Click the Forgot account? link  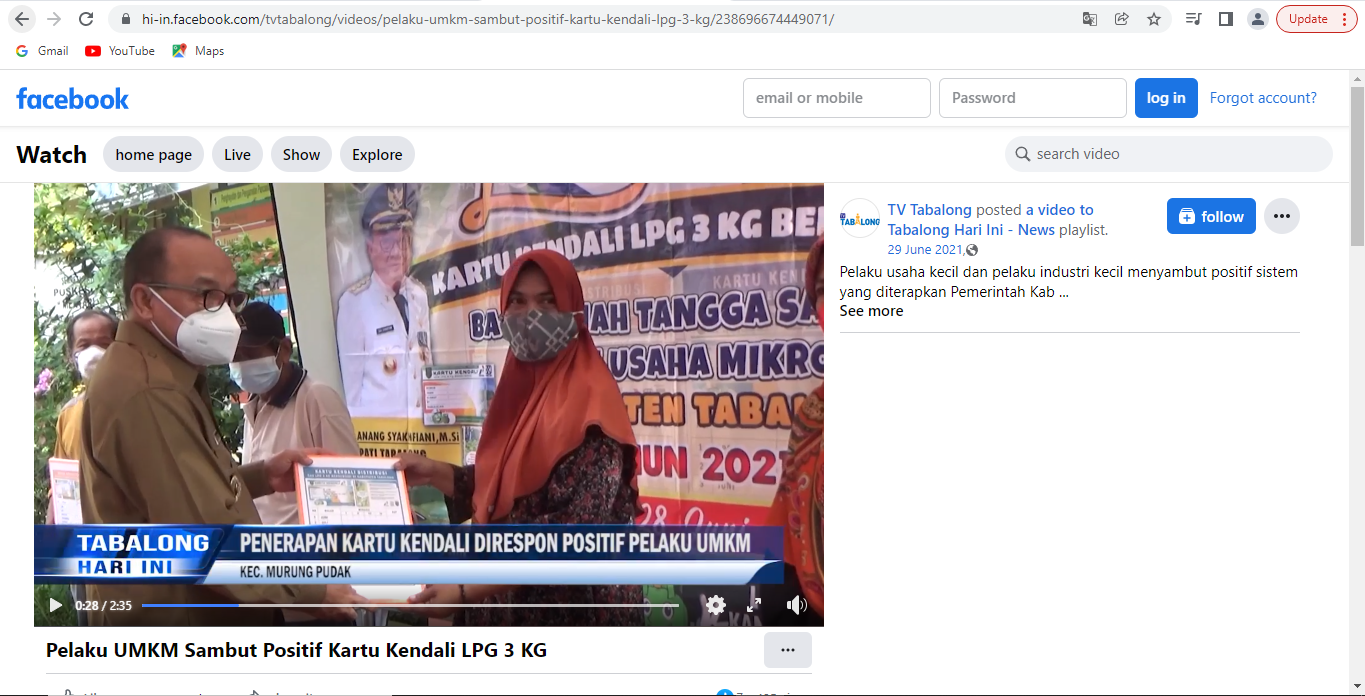[1263, 98]
